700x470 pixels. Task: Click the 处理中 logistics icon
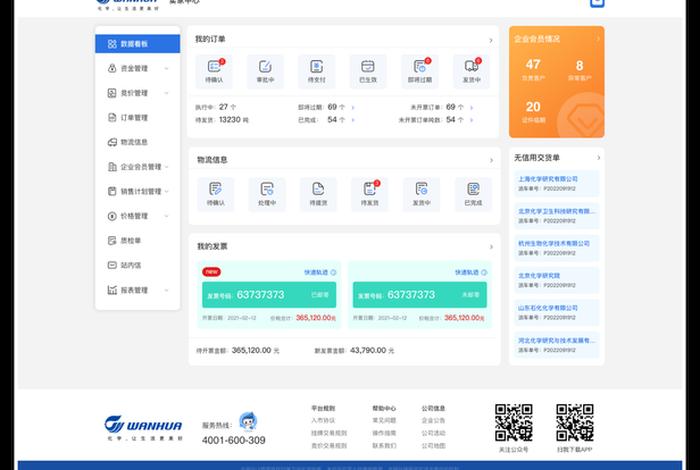[266, 190]
